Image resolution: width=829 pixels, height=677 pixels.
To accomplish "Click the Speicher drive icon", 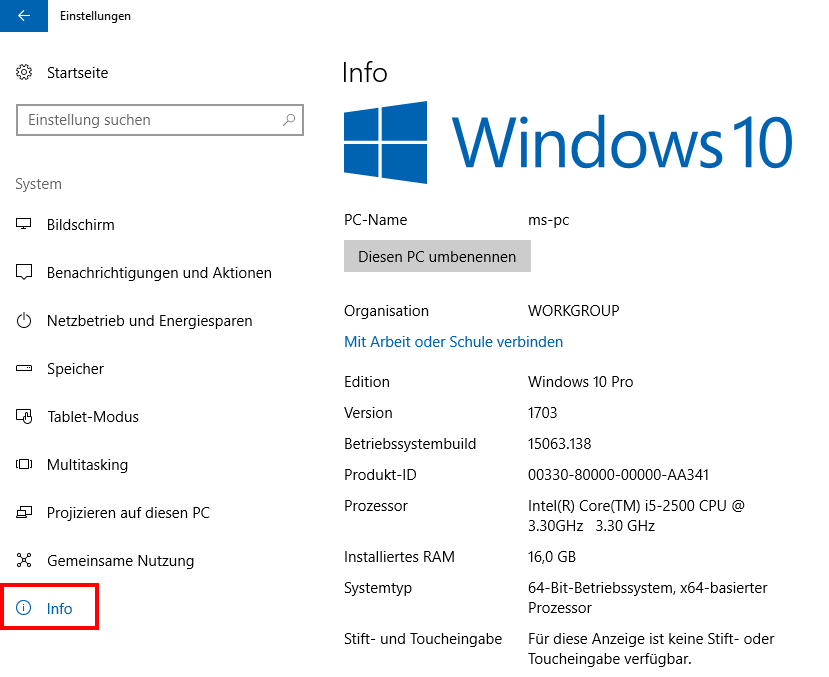I will point(25,369).
